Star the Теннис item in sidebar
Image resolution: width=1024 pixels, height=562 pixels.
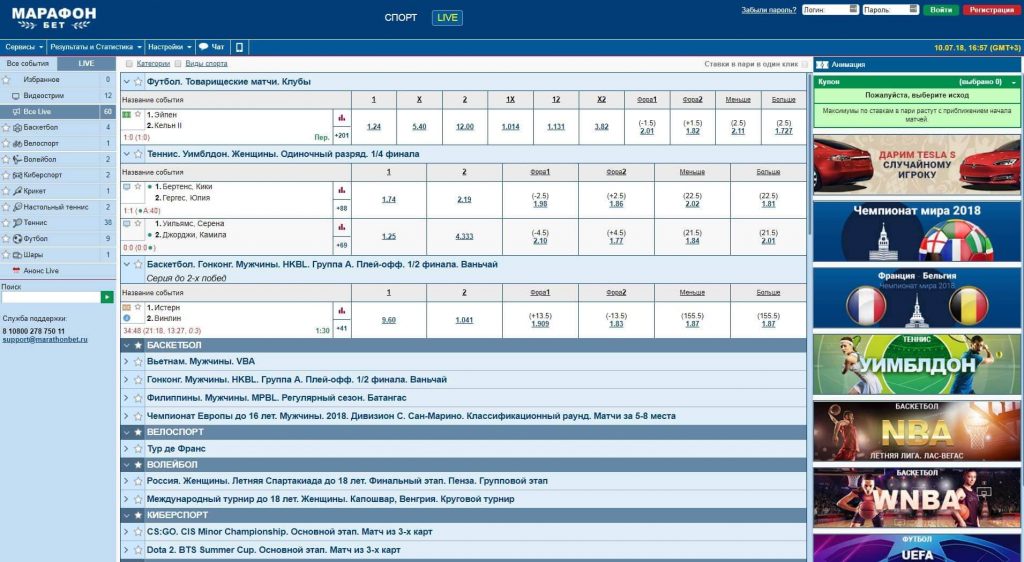point(6,223)
